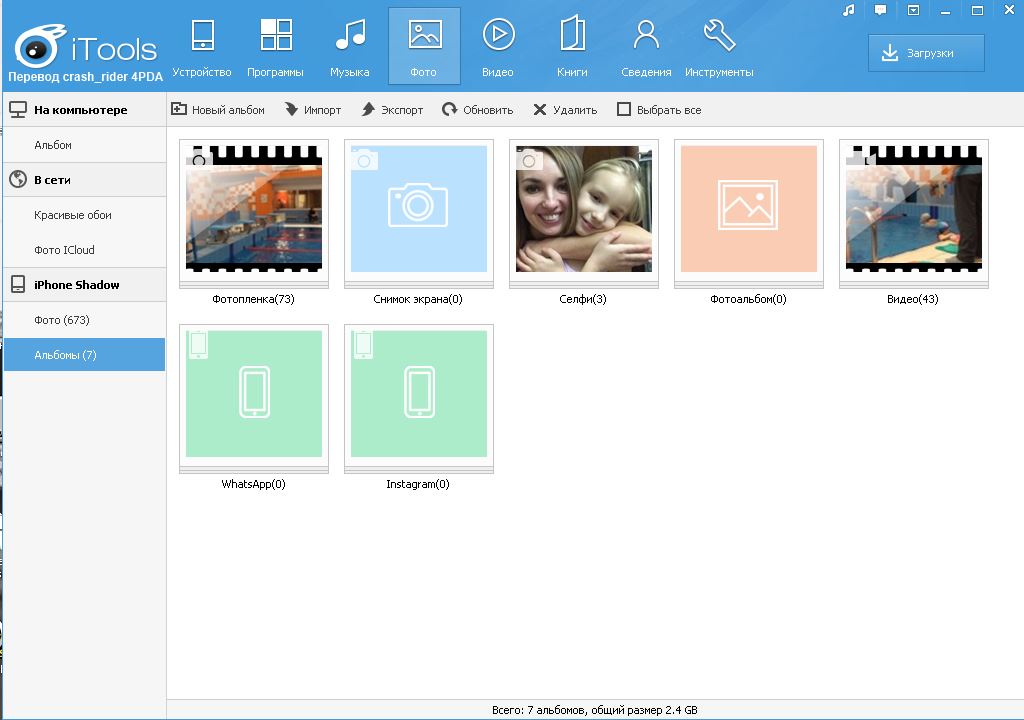Open the Видео section
This screenshot has width=1024, height=720.
pos(498,47)
